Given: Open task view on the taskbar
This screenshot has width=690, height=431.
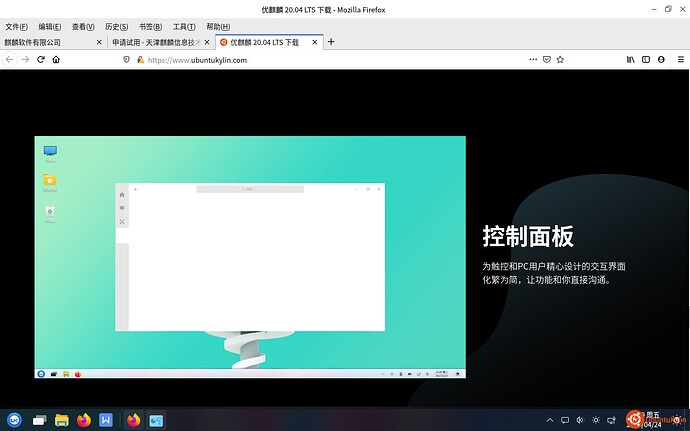Looking at the screenshot, I should click(40, 420).
